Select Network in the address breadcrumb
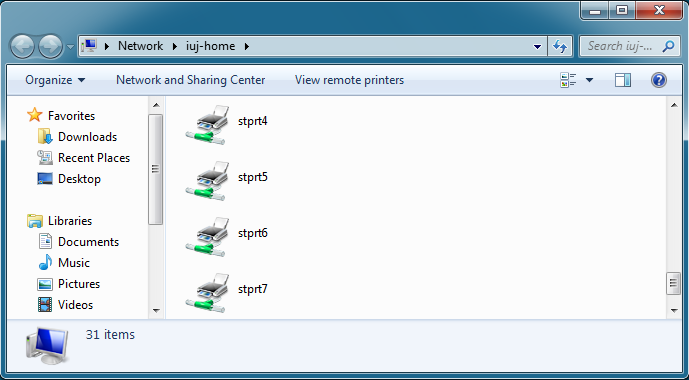 (x=140, y=46)
